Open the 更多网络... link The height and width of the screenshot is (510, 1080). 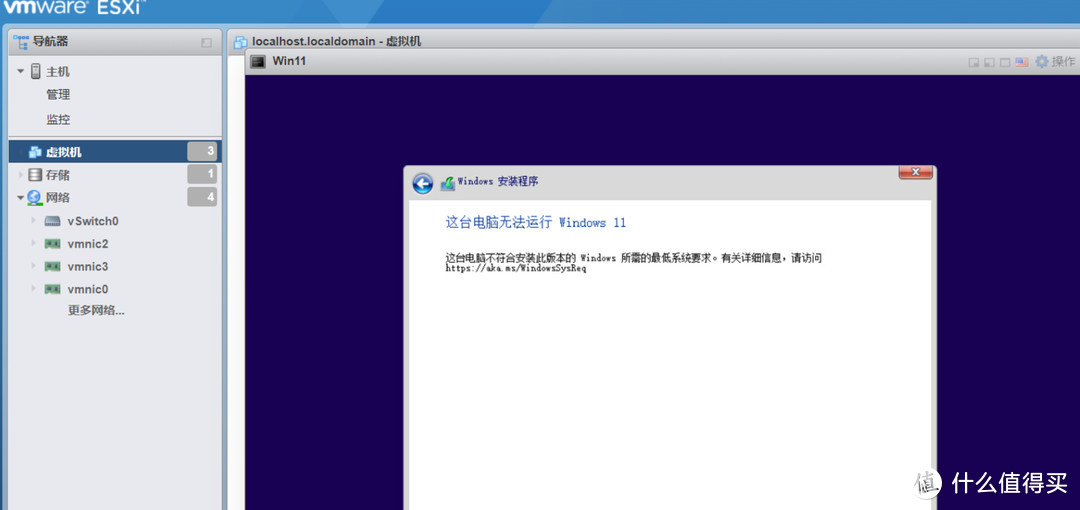(96, 310)
